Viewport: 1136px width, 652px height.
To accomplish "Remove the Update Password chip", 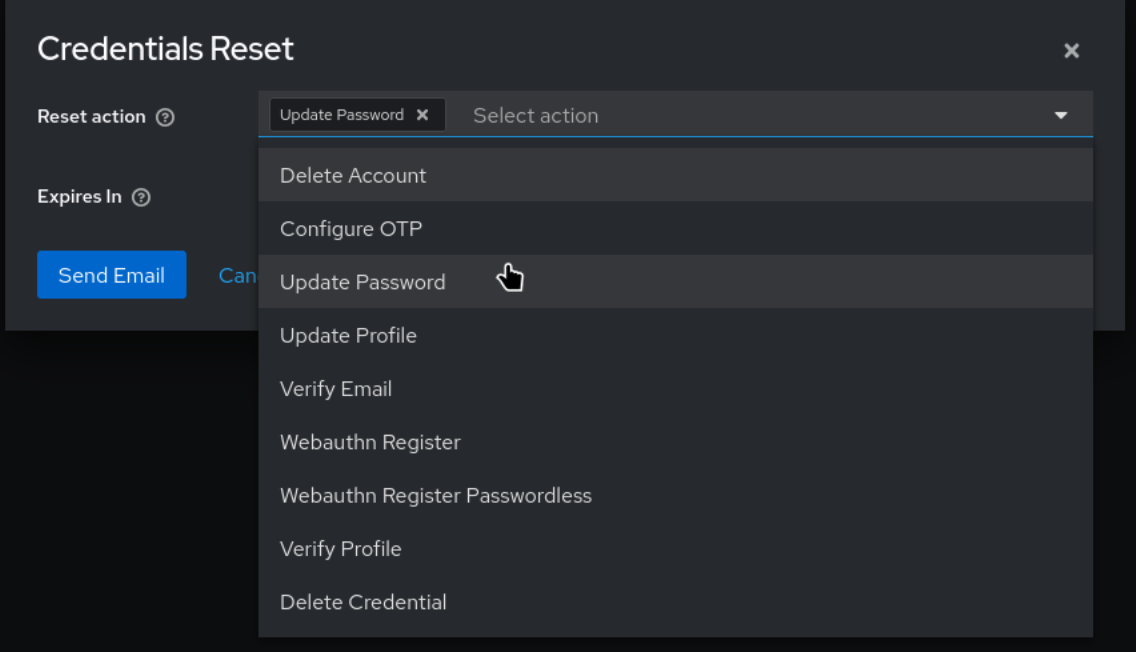I will pyautogui.click(x=422, y=115).
